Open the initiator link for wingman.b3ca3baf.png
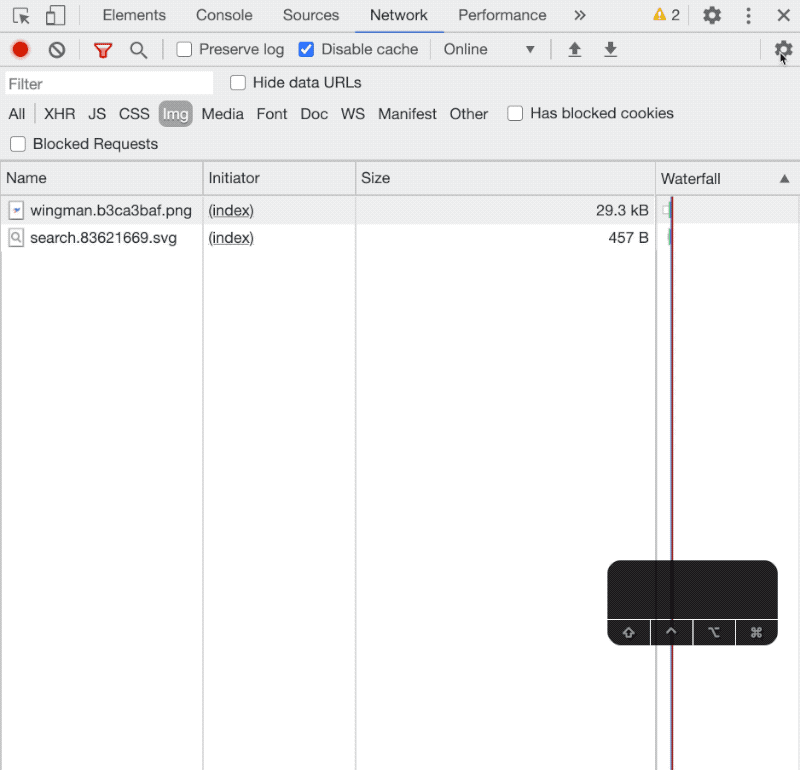800x770 pixels. tap(231, 210)
